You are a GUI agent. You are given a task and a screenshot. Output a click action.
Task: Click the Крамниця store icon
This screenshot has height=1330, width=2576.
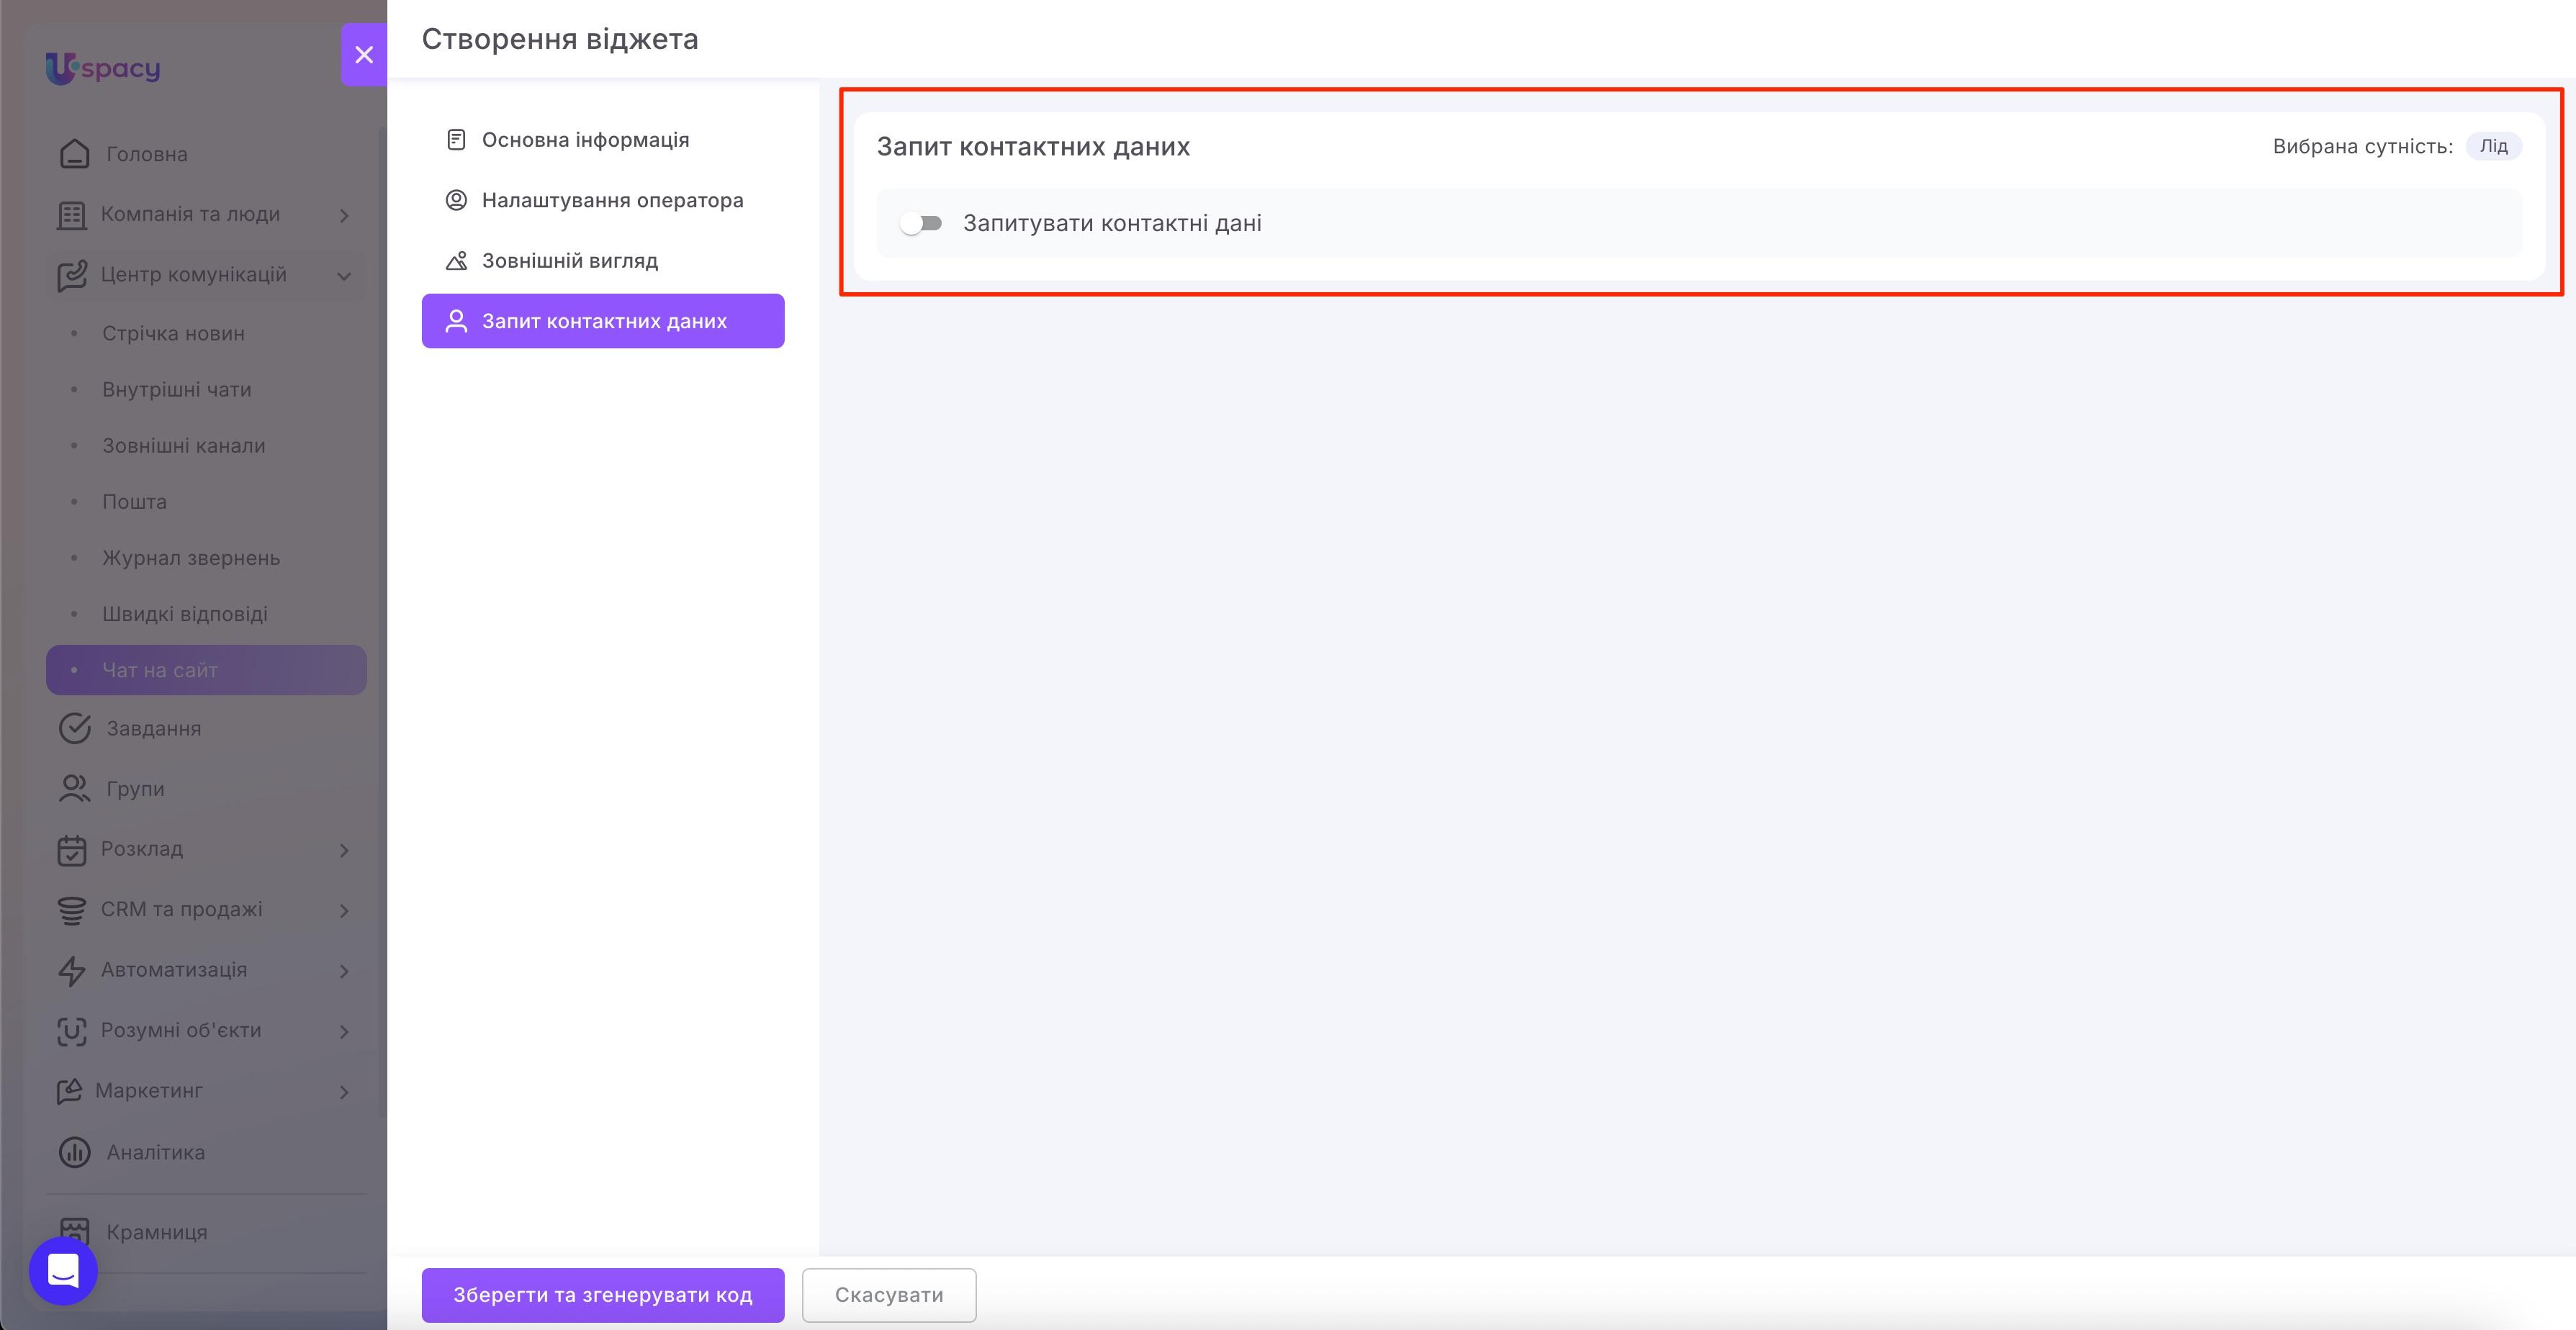(74, 1232)
